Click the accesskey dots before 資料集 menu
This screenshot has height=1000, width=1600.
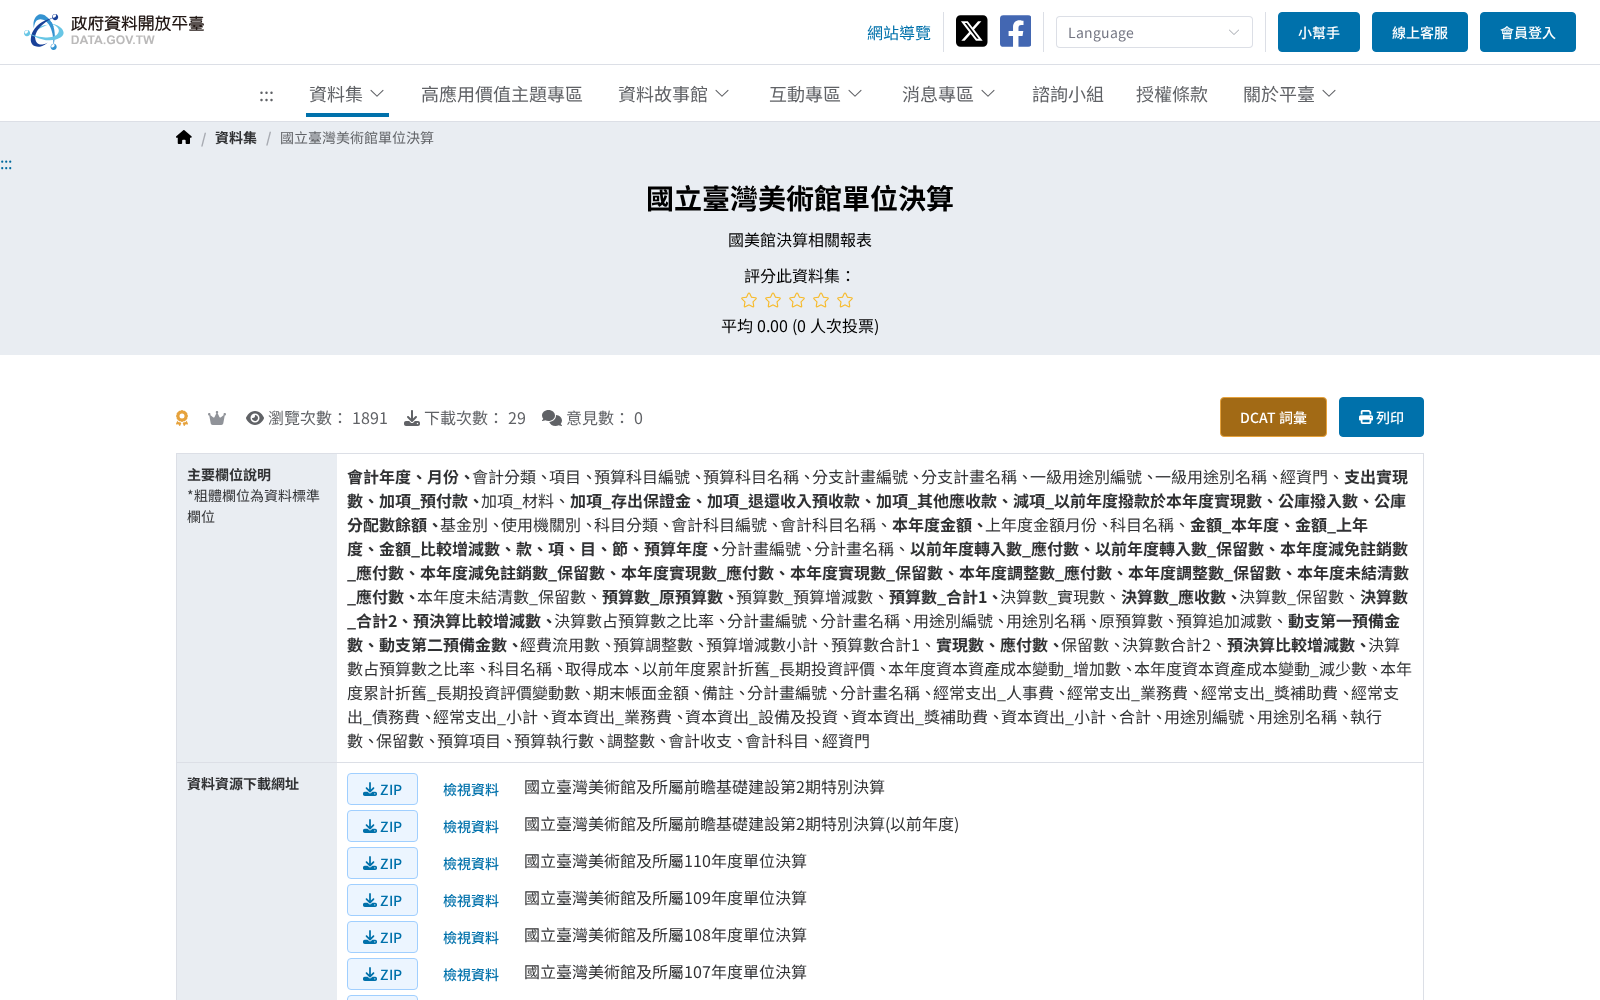[266, 96]
